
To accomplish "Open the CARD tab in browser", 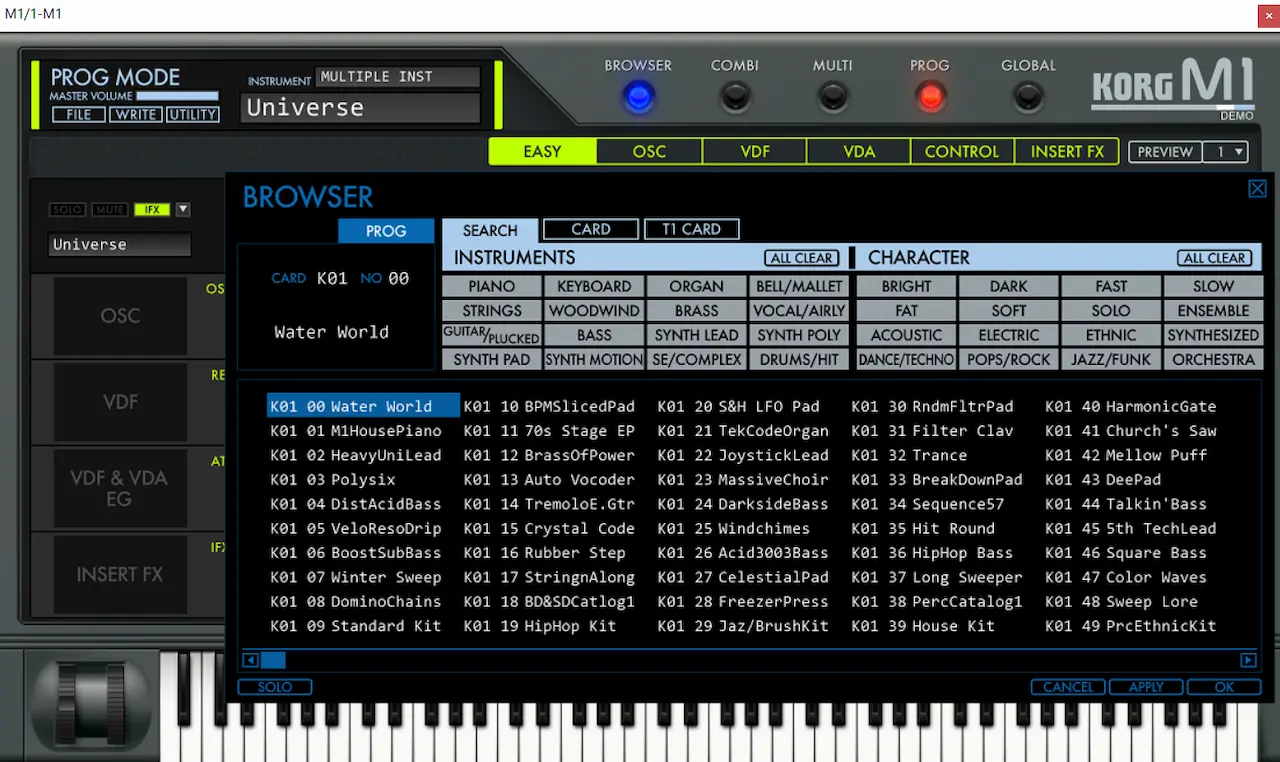I will 591,229.
